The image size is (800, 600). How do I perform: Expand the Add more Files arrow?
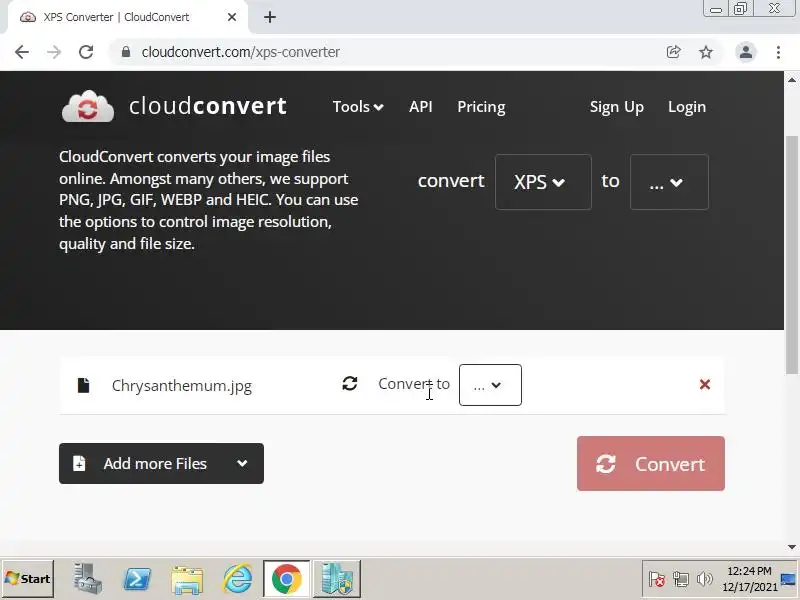(x=242, y=463)
